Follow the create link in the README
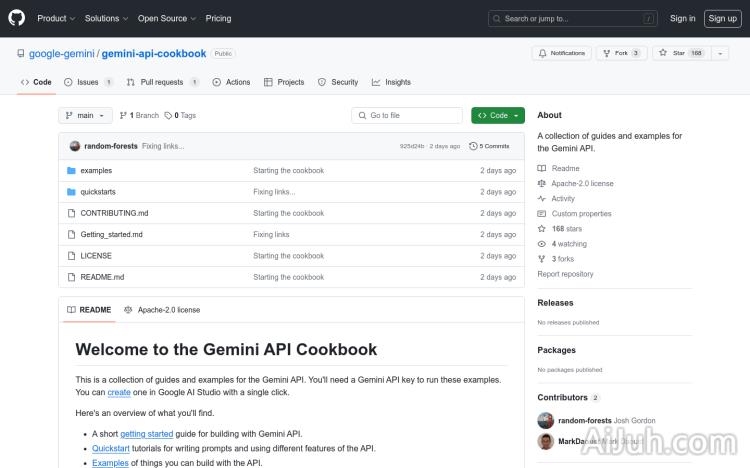 pos(119,392)
